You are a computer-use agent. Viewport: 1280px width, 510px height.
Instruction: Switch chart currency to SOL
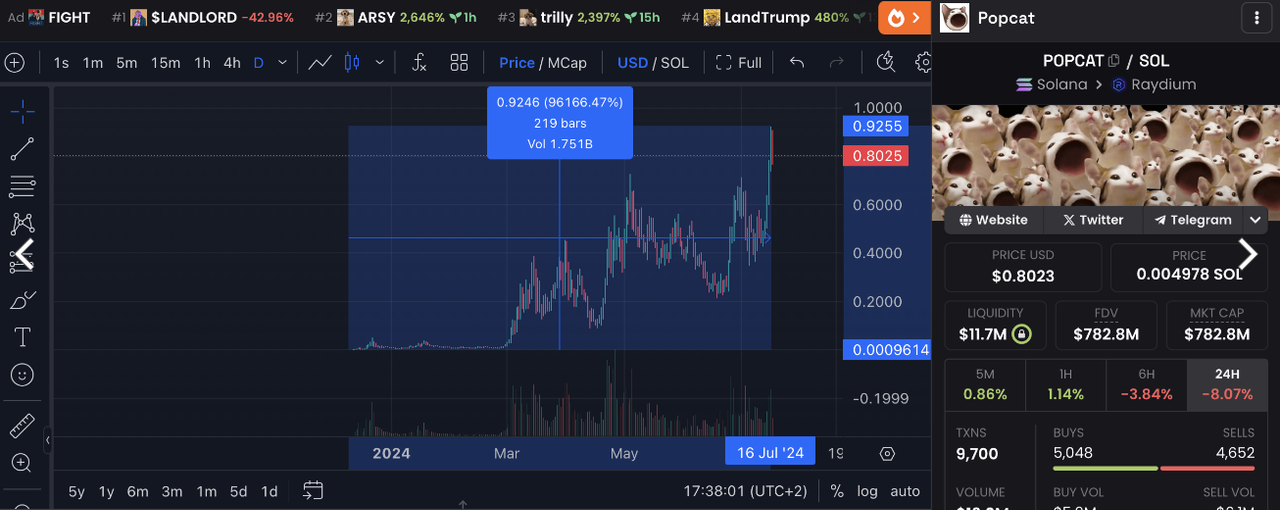click(x=675, y=63)
